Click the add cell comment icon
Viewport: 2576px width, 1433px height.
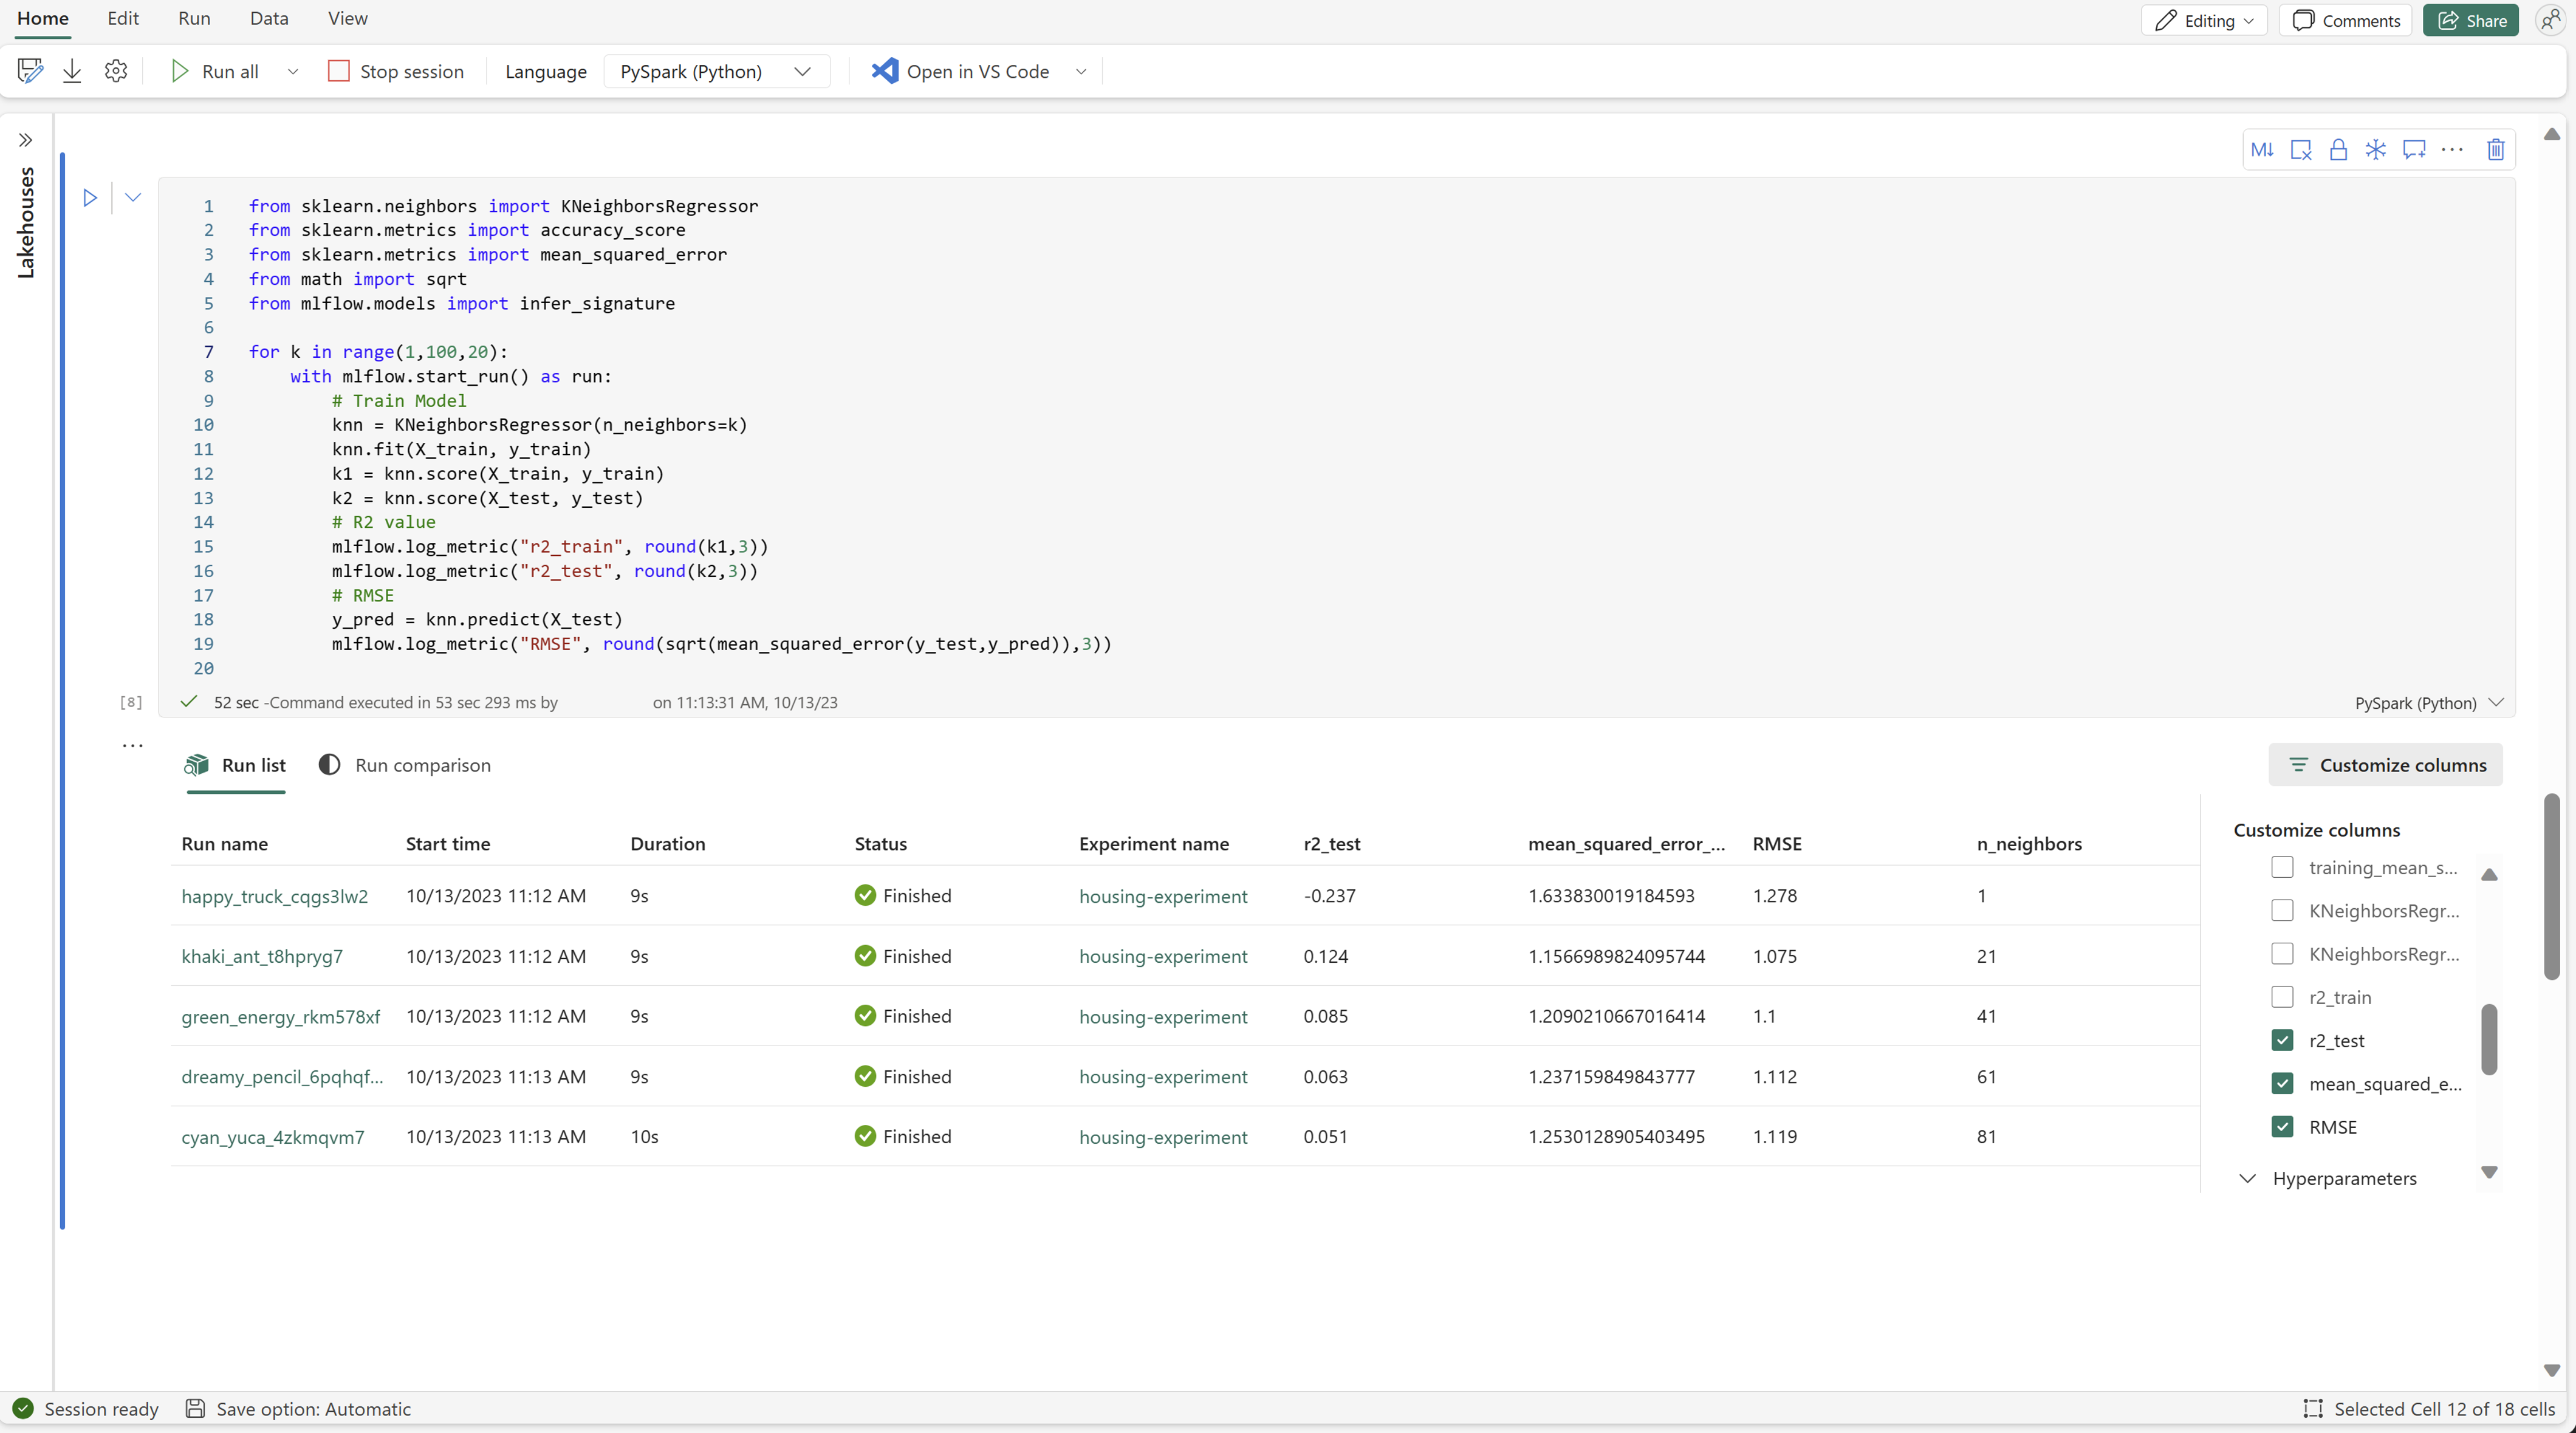tap(2414, 150)
